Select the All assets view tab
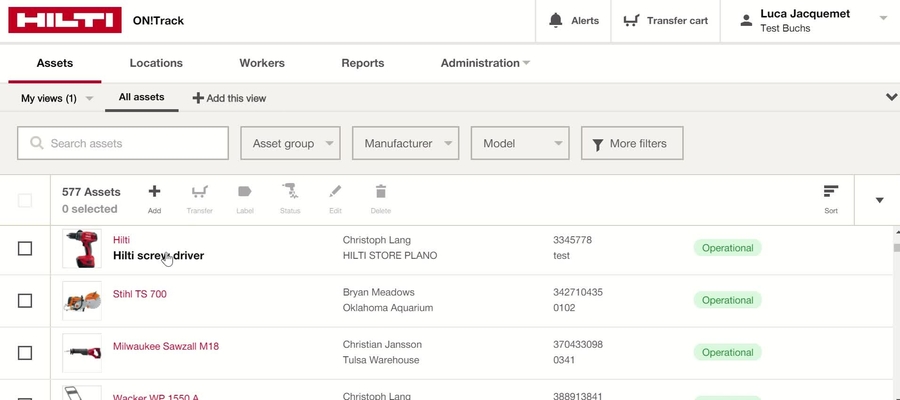The width and height of the screenshot is (900, 400). (141, 97)
